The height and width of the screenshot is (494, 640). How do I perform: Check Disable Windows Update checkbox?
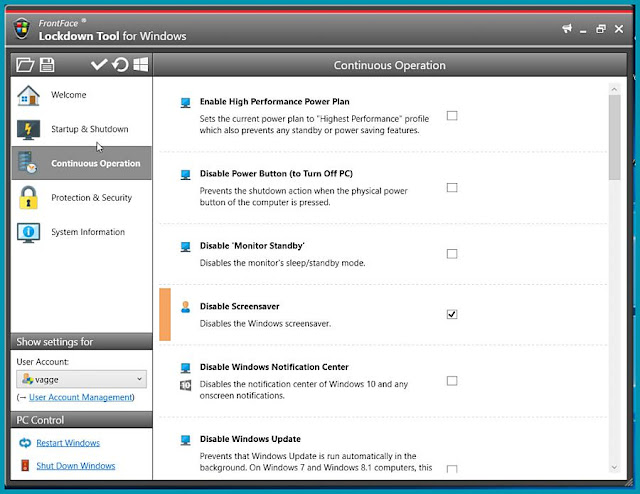click(x=452, y=469)
